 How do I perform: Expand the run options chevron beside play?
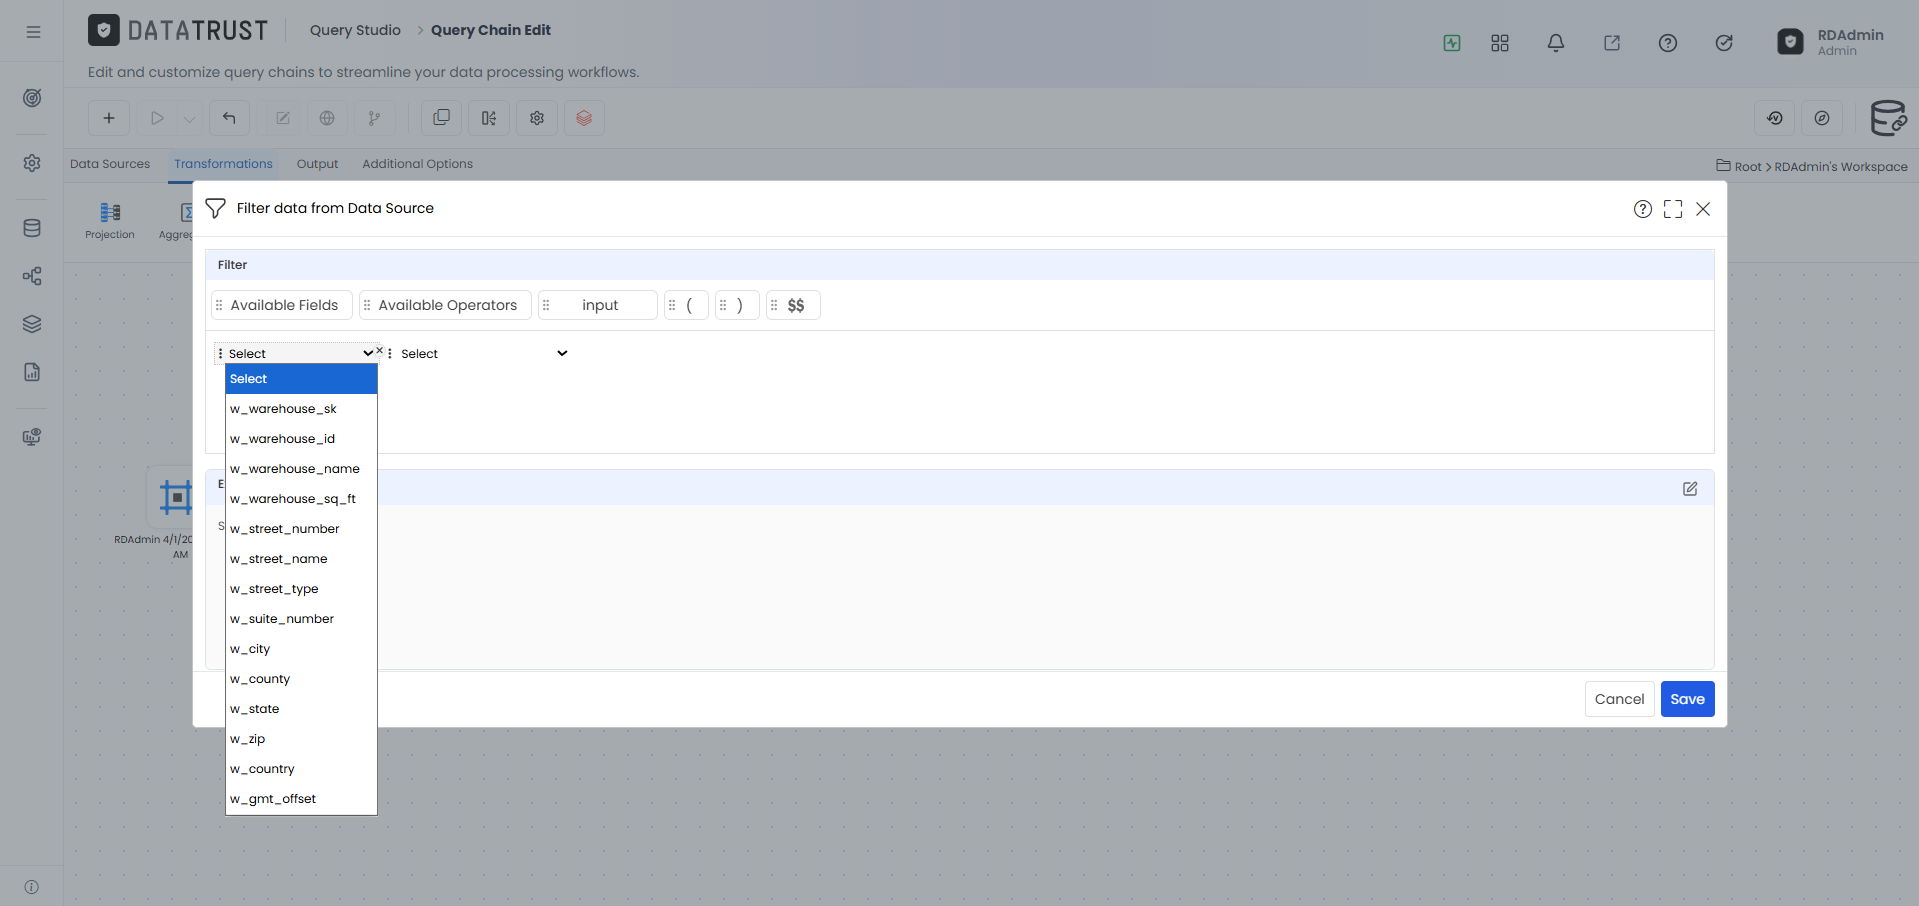pyautogui.click(x=189, y=119)
